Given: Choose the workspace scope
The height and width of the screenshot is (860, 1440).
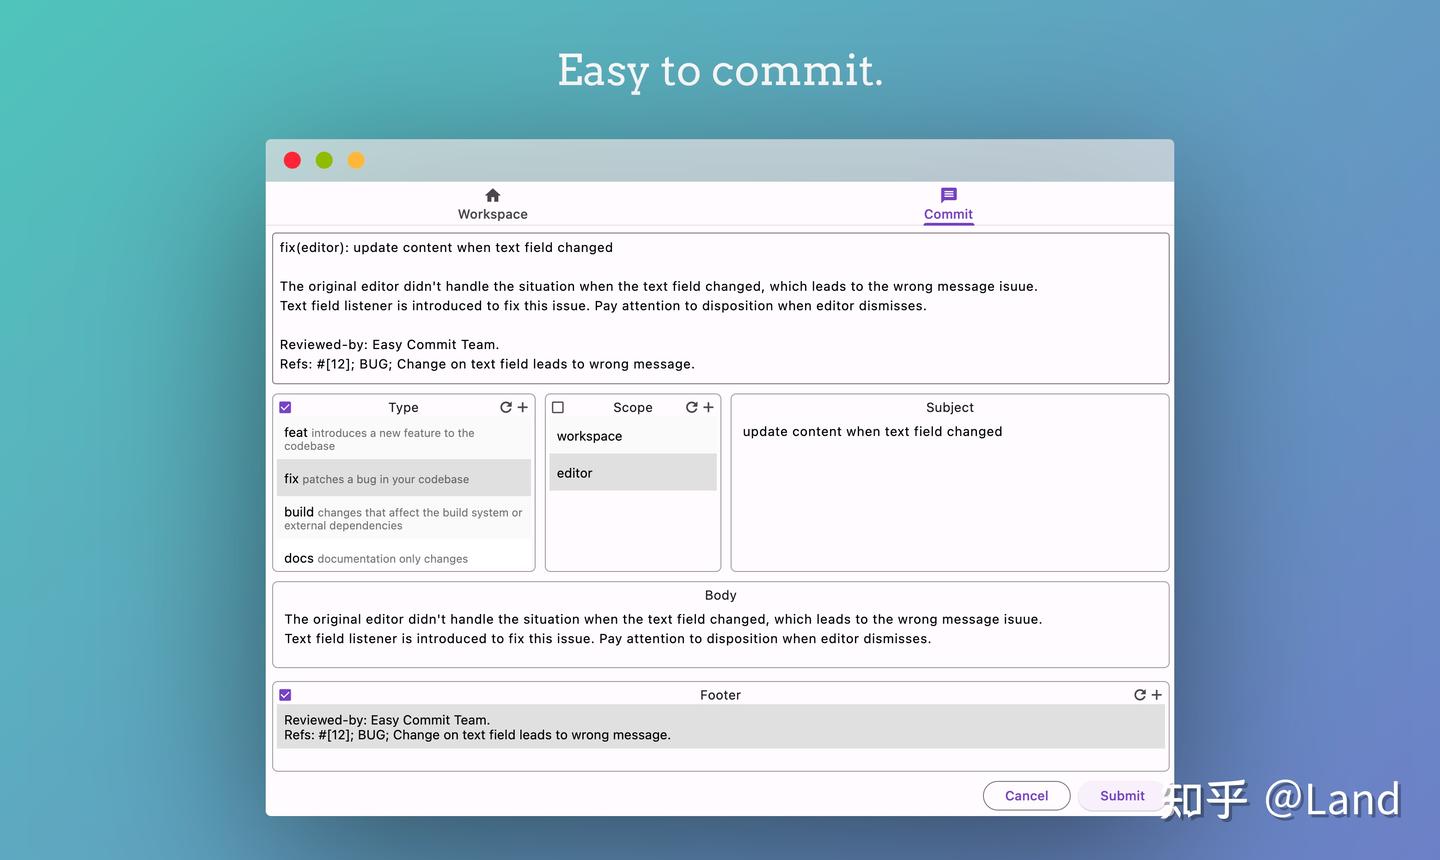Looking at the screenshot, I should [x=632, y=436].
